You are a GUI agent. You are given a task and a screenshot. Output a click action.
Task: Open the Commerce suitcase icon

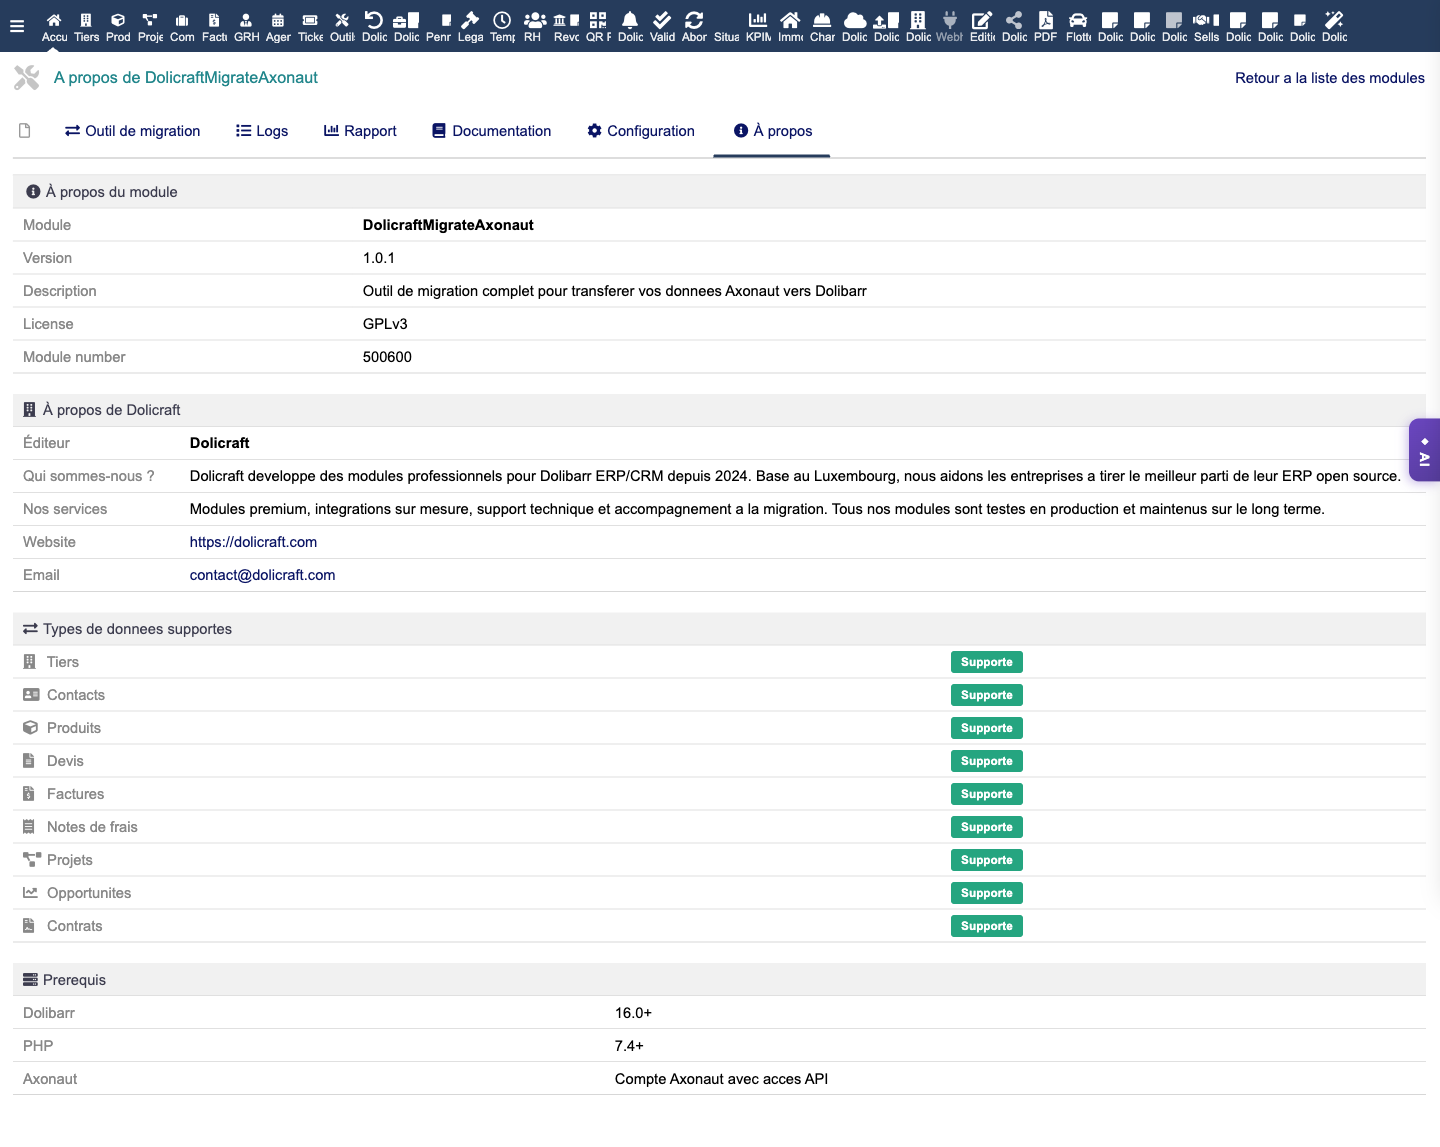(x=182, y=20)
